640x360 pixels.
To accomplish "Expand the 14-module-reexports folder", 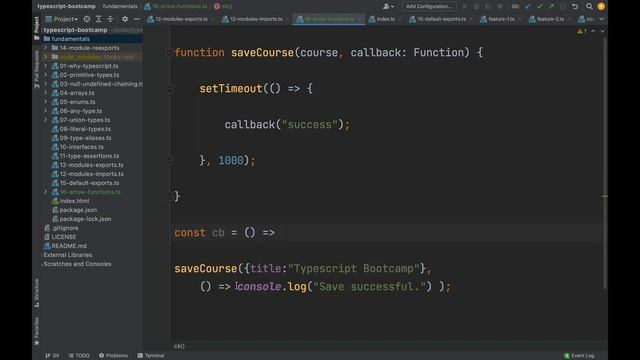I will (x=45, y=48).
